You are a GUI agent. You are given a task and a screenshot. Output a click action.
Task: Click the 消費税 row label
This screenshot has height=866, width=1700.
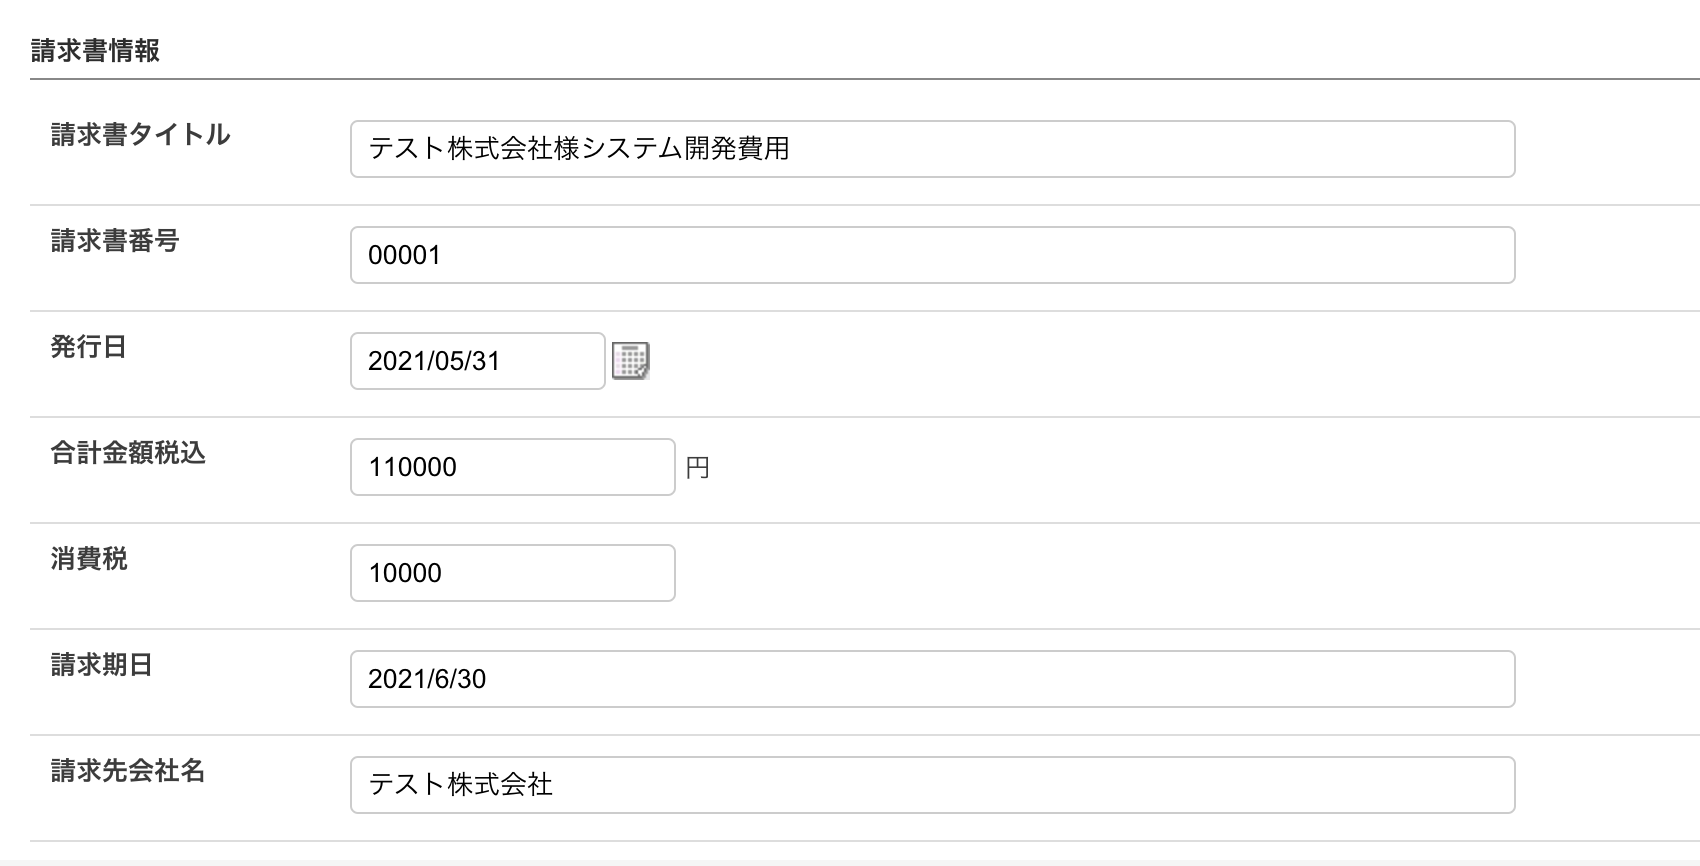(88, 559)
